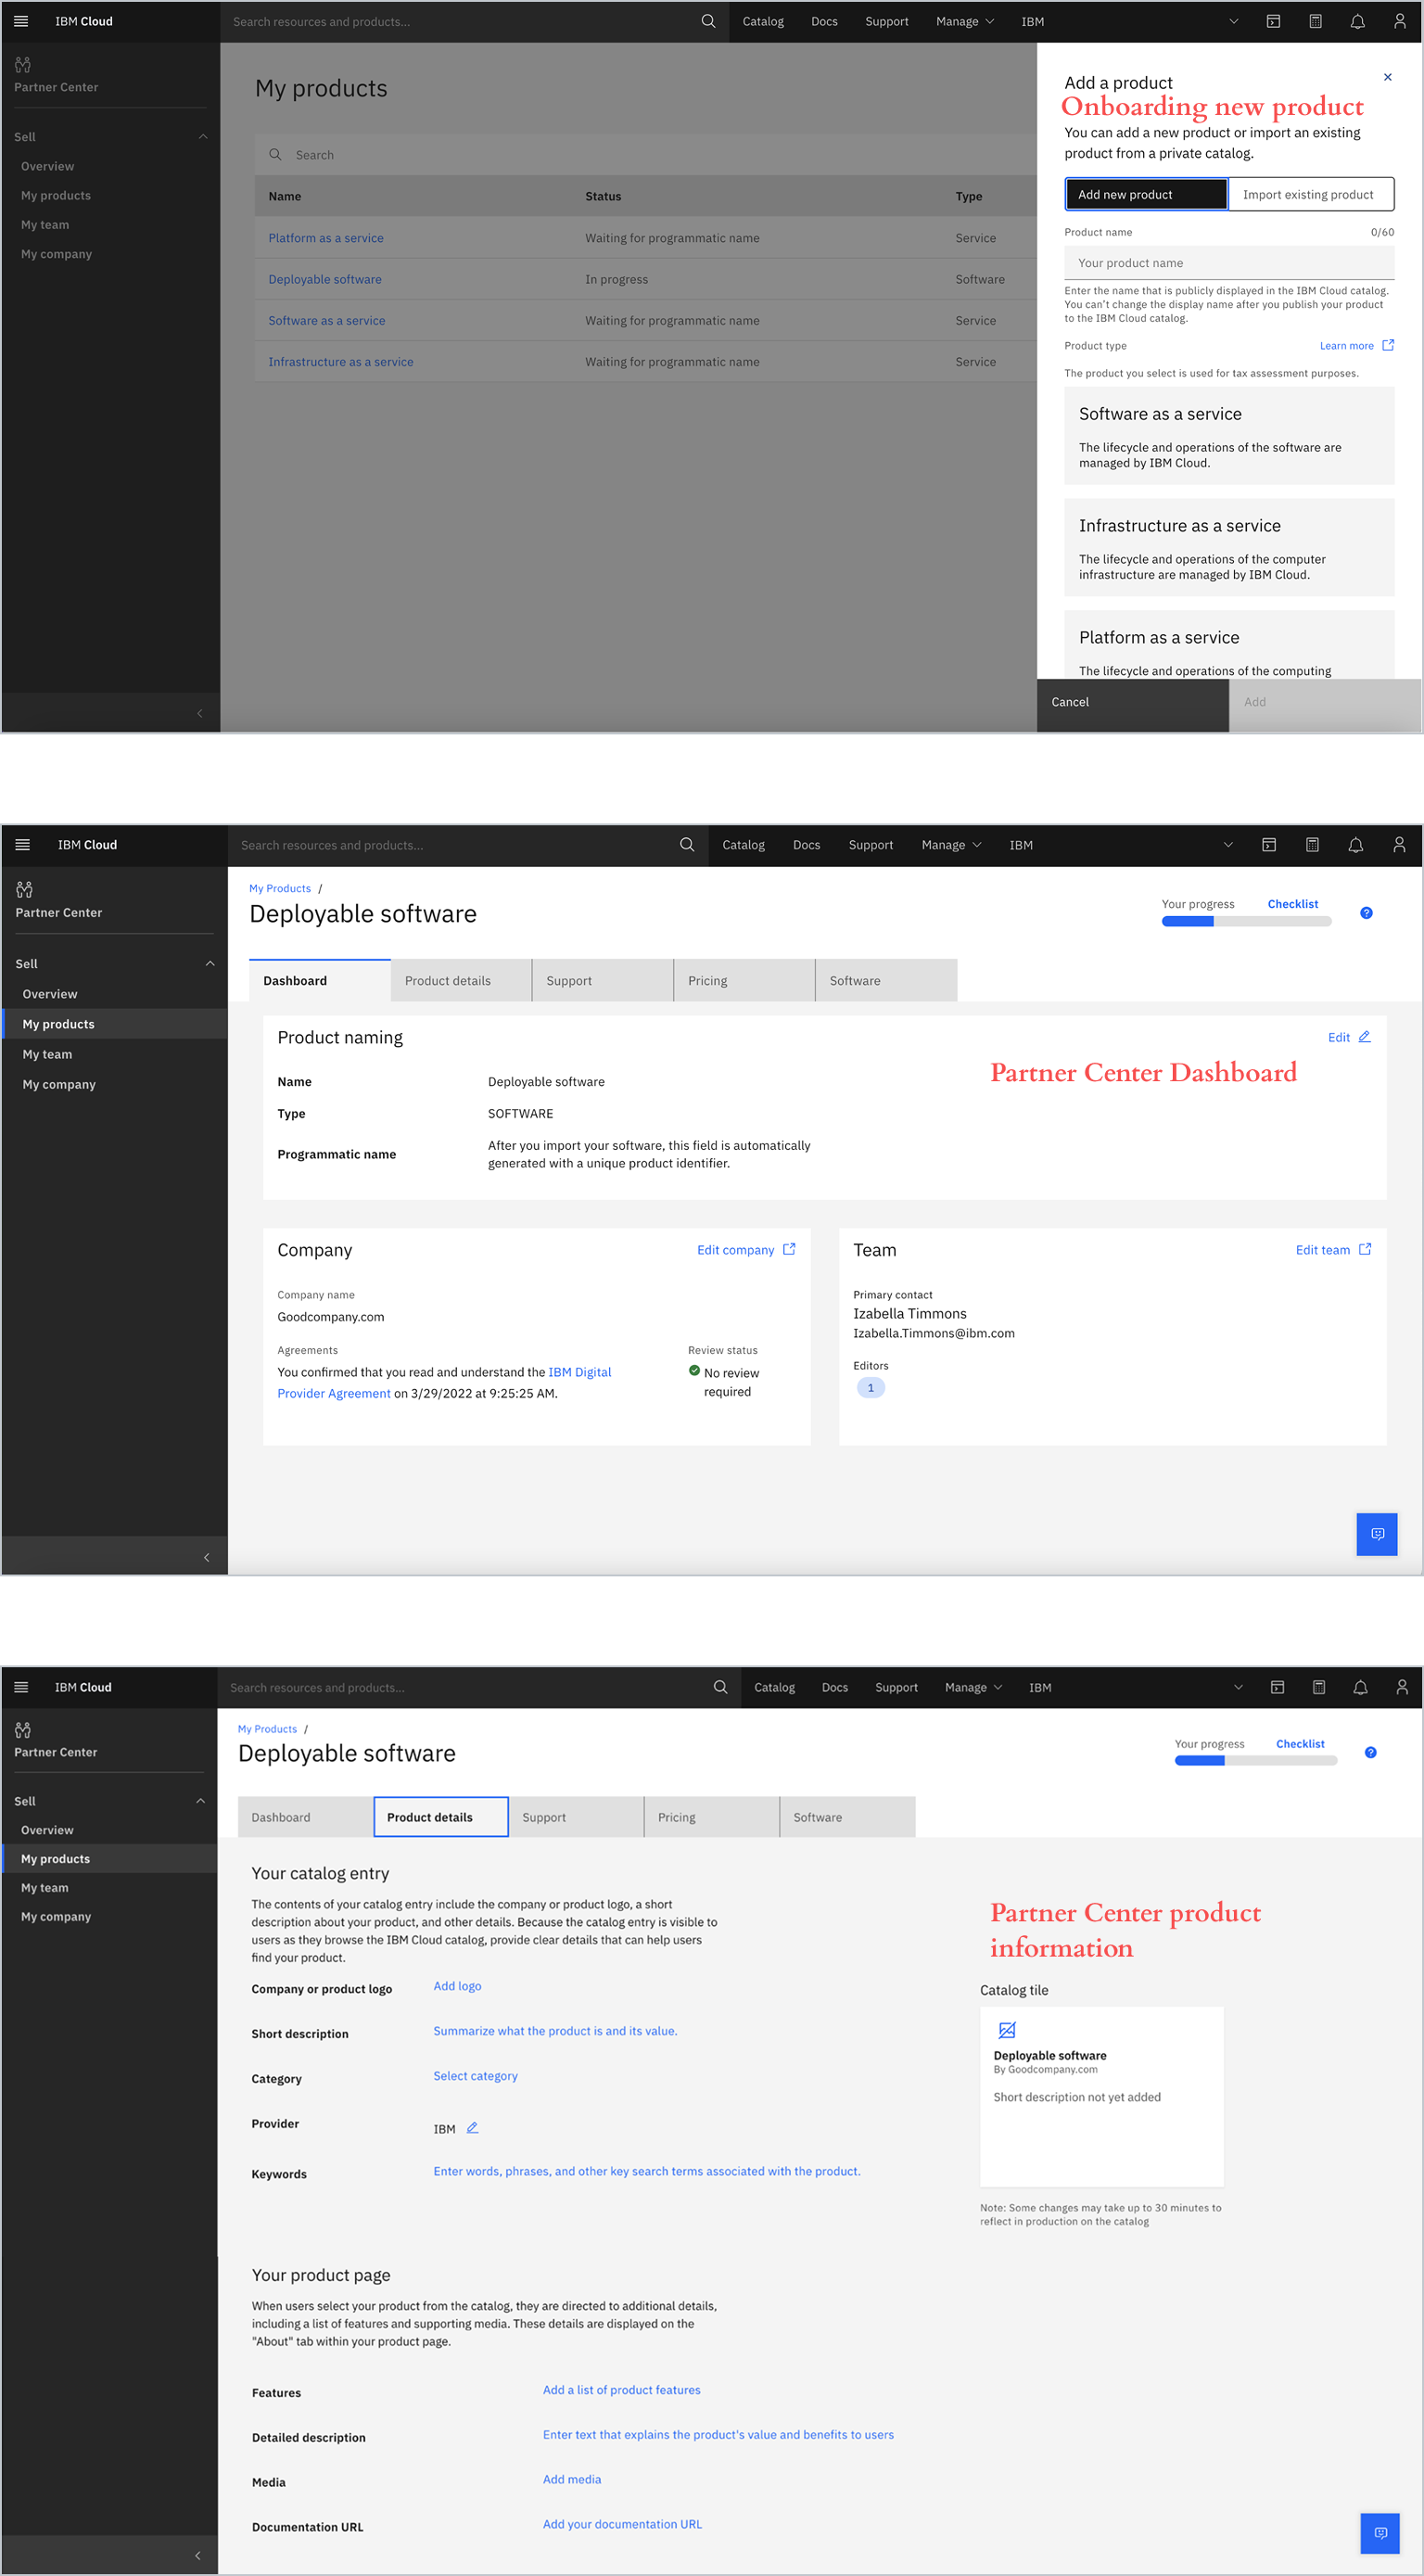Click the image placeholder icon in Catalog tile

point(1007,2030)
